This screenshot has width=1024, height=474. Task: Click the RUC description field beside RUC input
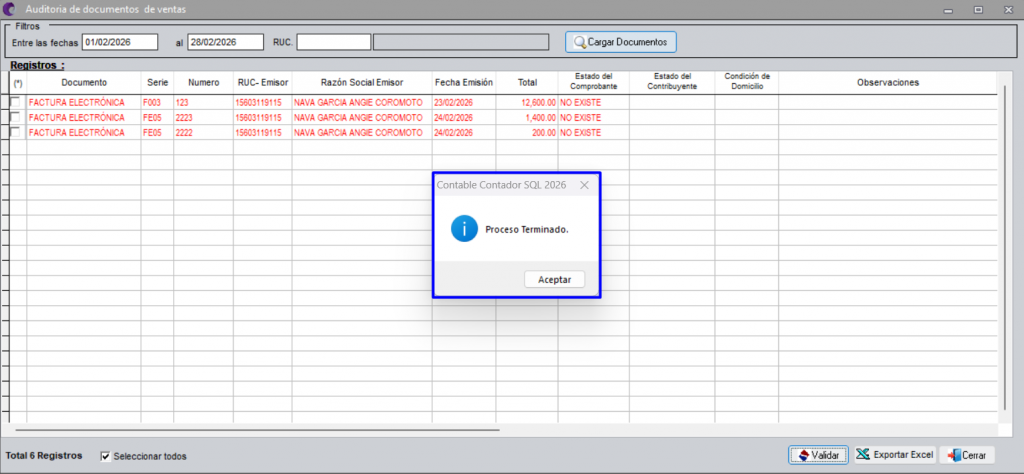tap(460, 42)
